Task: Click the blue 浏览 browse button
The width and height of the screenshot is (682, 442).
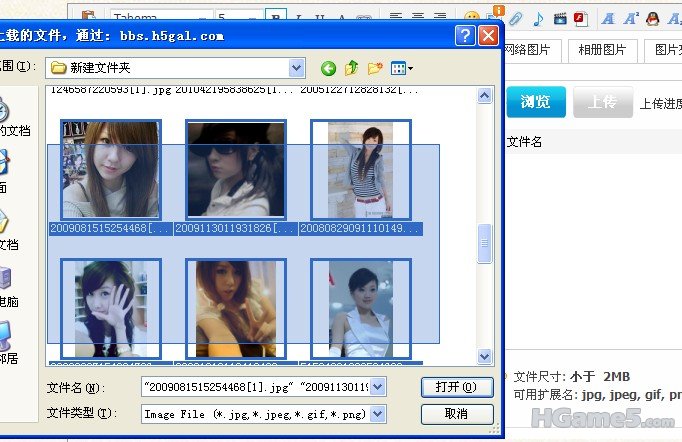Action: click(x=536, y=102)
